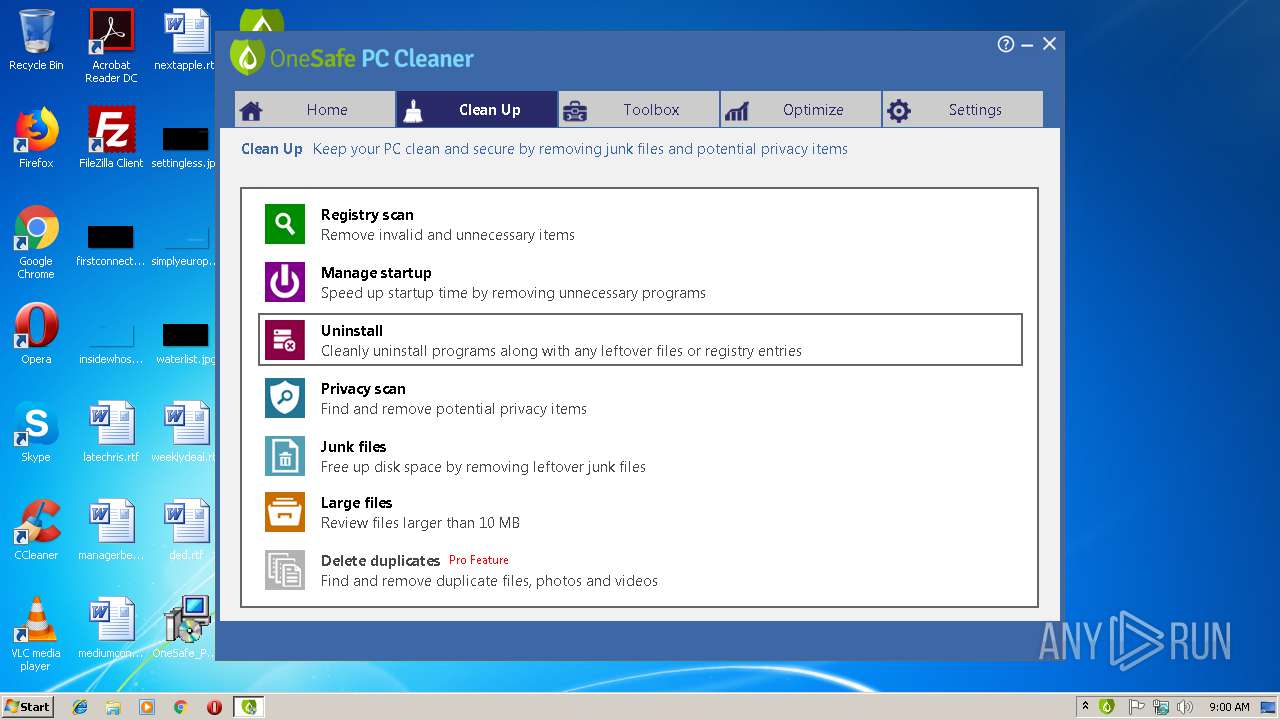1280x720 pixels.
Task: Click 'Remove invalid and unnecessary items' text
Action: point(448,235)
